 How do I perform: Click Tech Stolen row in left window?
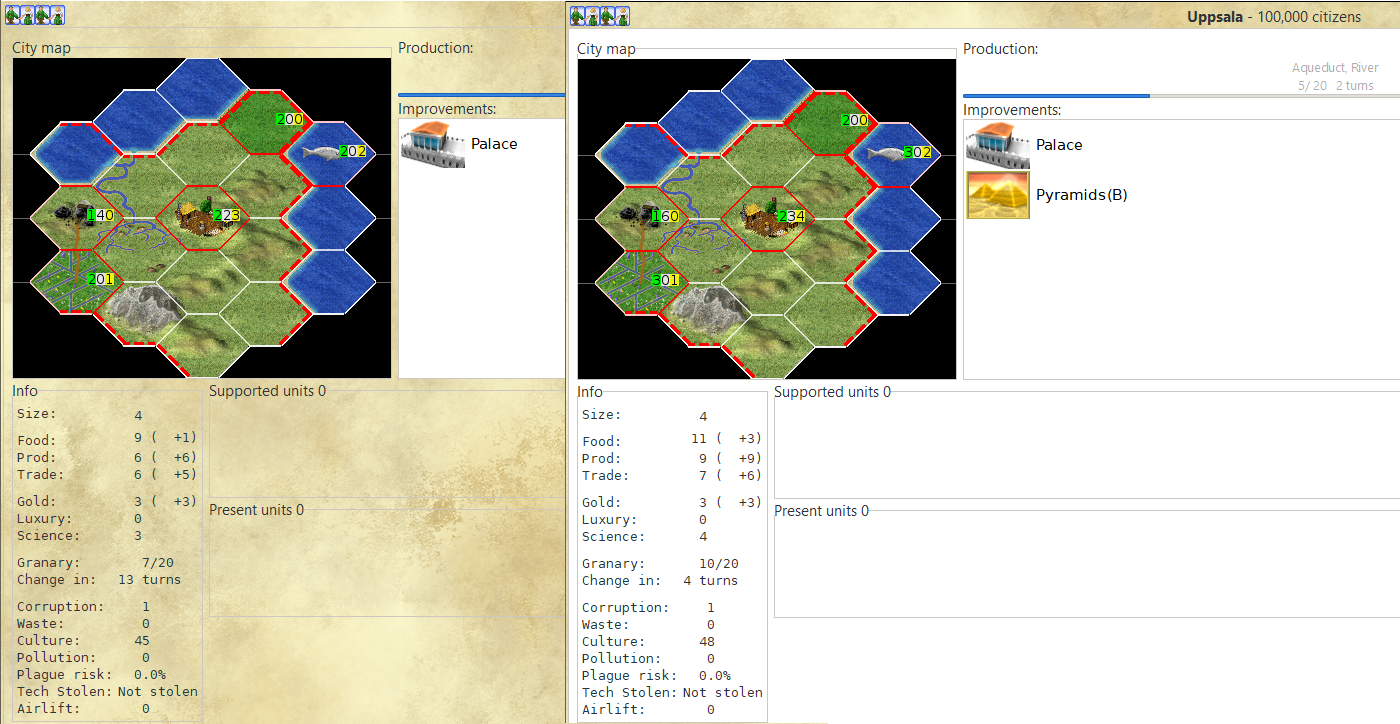click(107, 692)
